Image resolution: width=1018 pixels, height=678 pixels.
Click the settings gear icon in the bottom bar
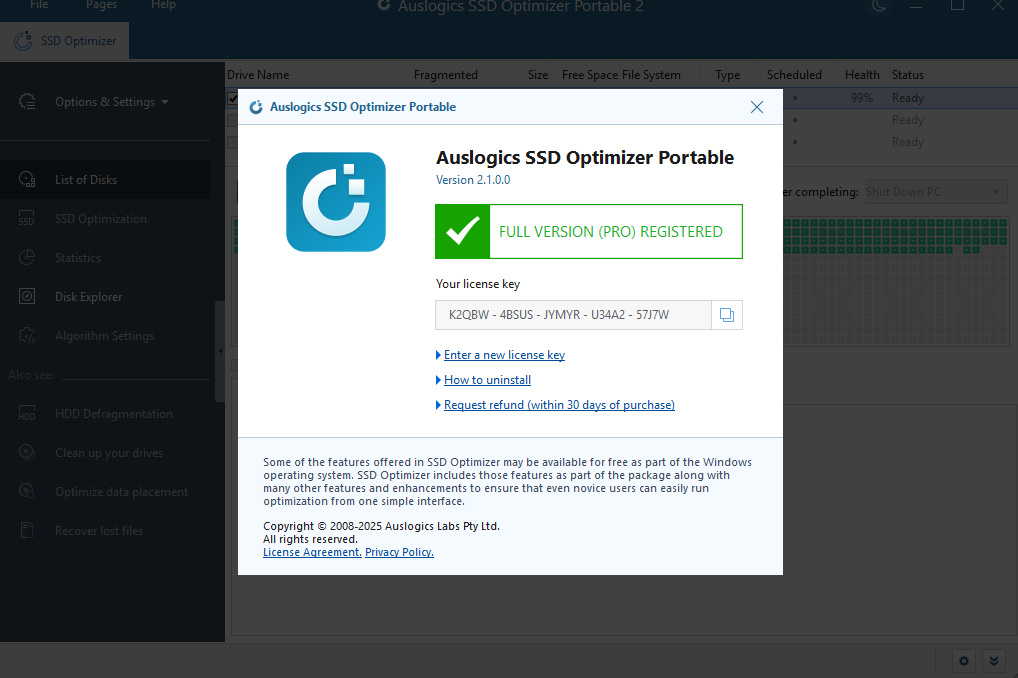963,660
